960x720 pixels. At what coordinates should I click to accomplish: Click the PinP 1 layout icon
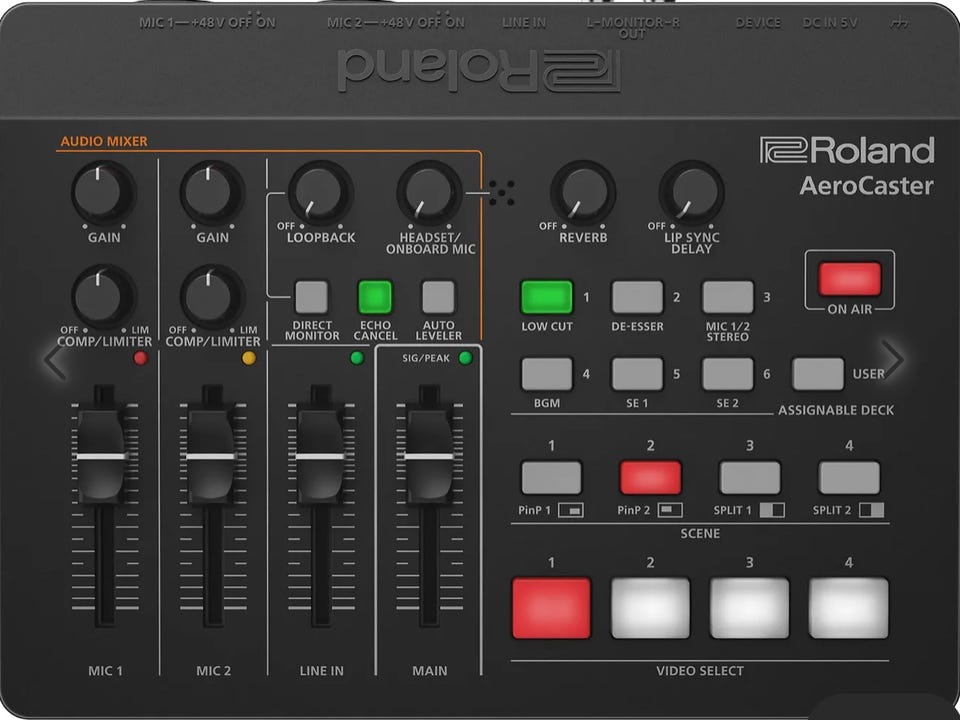tap(571, 510)
